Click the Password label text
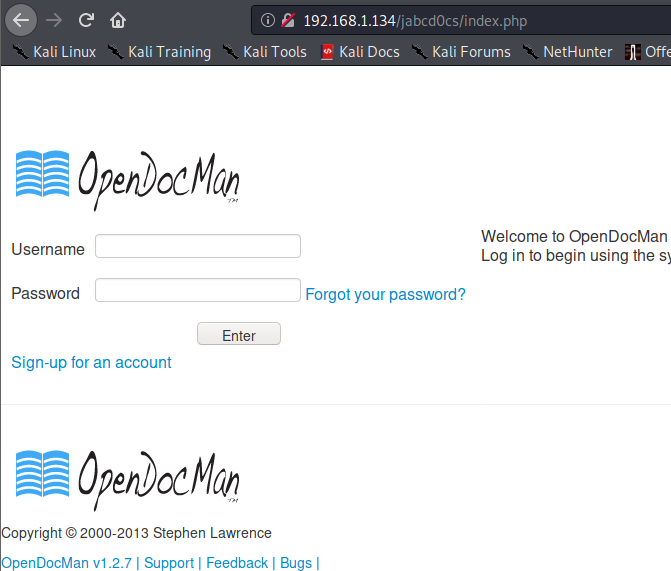 point(45,293)
